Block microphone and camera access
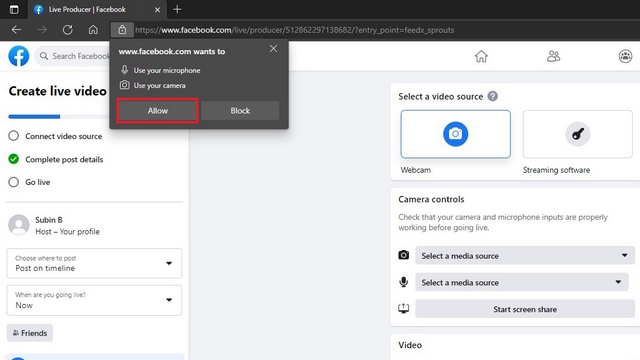 point(240,111)
